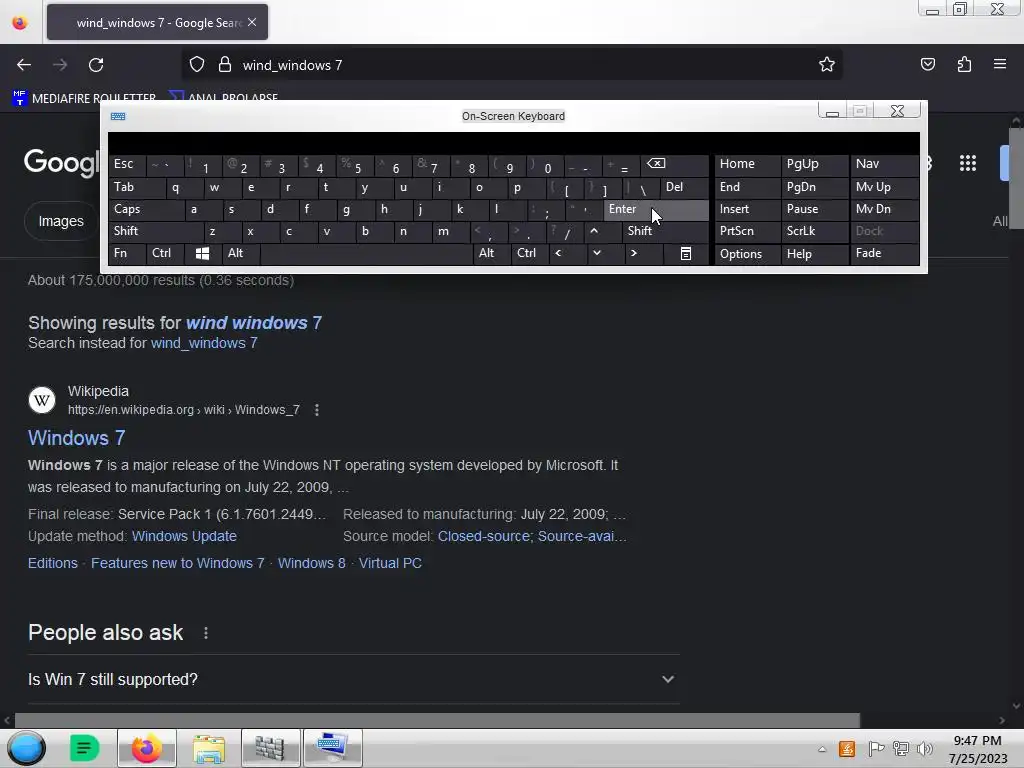
Task: Click the Firefox forward arrow button
Action: pyautogui.click(x=60, y=65)
